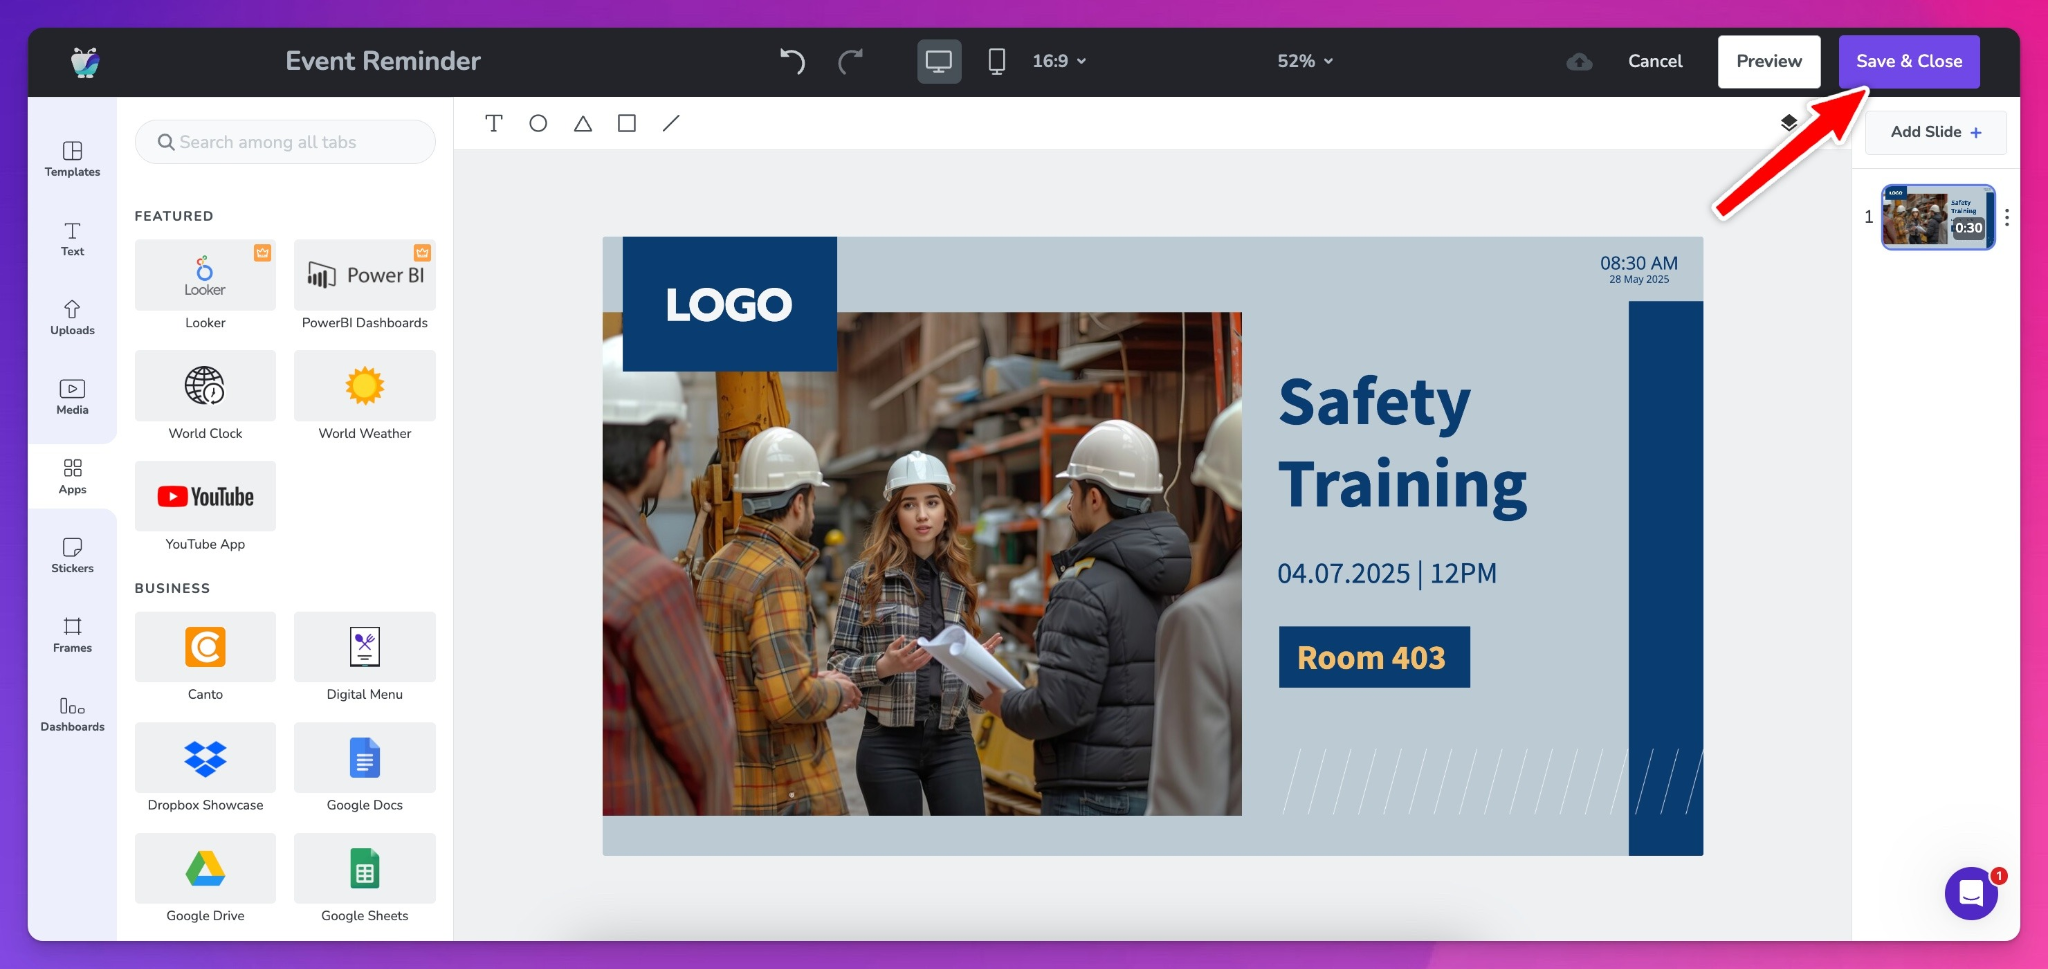Click the redo arrow icon
Image resolution: width=2048 pixels, height=969 pixels.
coord(850,61)
